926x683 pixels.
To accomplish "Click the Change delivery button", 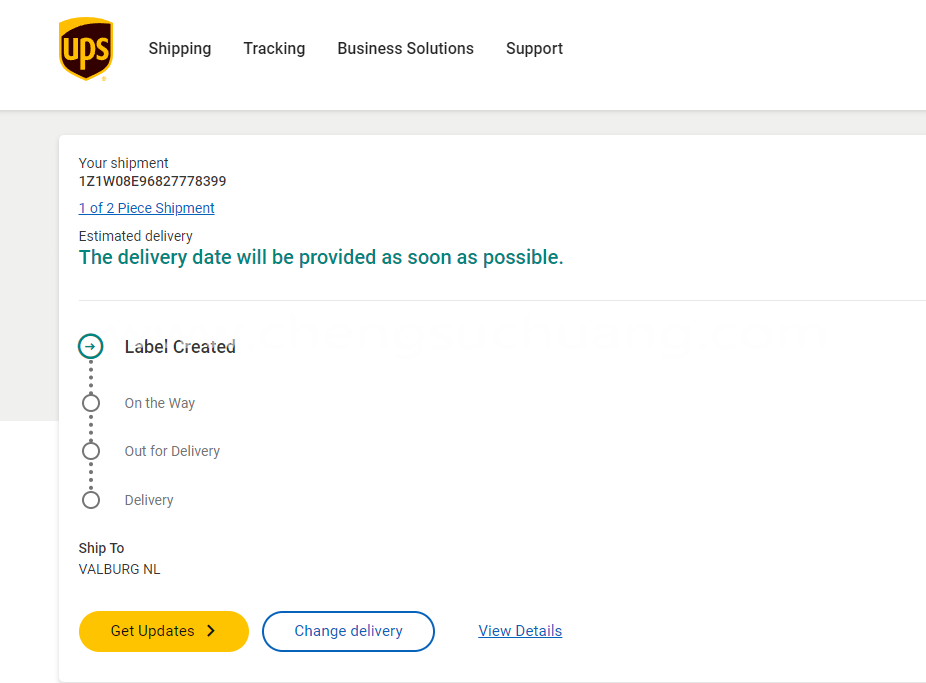I will (x=348, y=631).
